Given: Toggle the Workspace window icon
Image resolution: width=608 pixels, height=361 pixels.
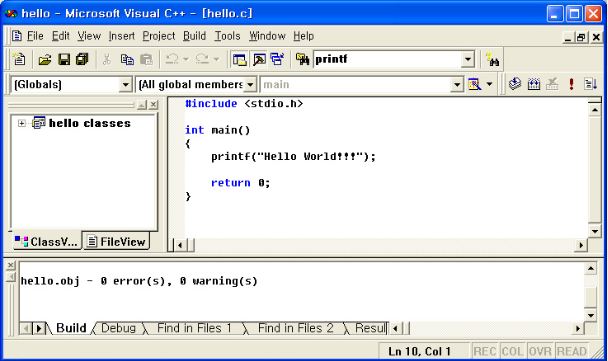Looking at the screenshot, I should point(240,59).
